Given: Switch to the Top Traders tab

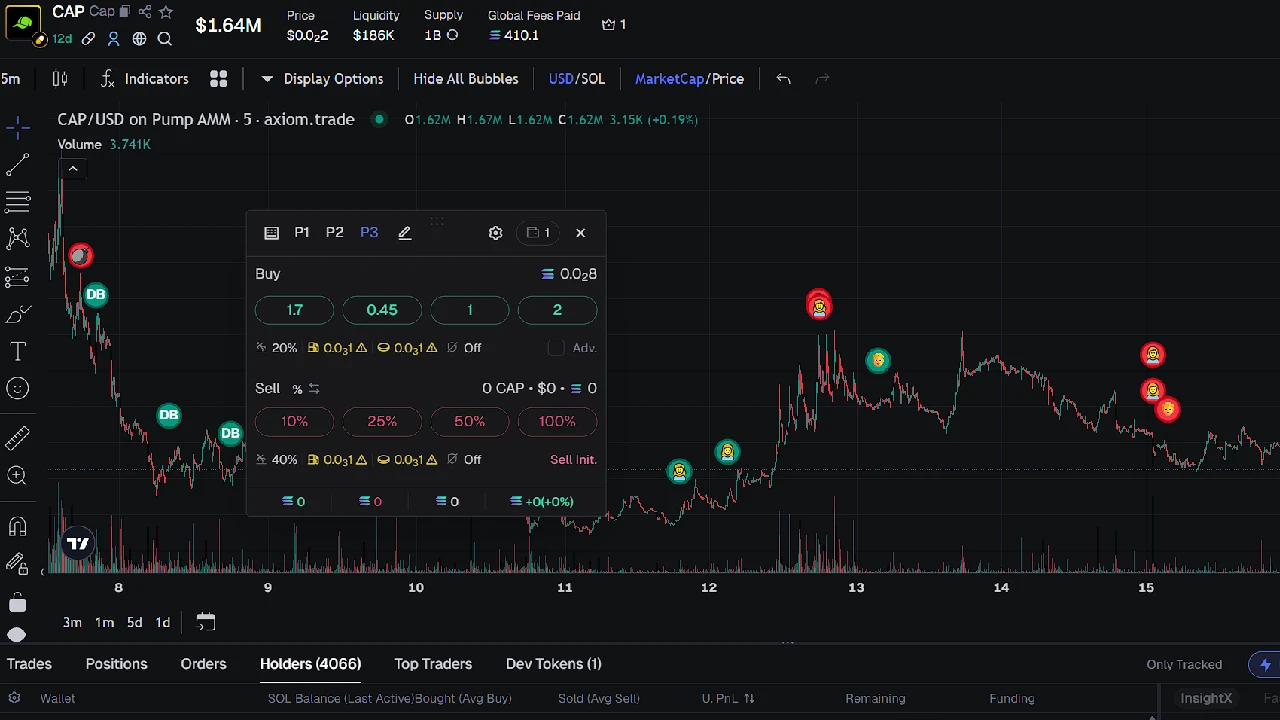Looking at the screenshot, I should click(433, 664).
